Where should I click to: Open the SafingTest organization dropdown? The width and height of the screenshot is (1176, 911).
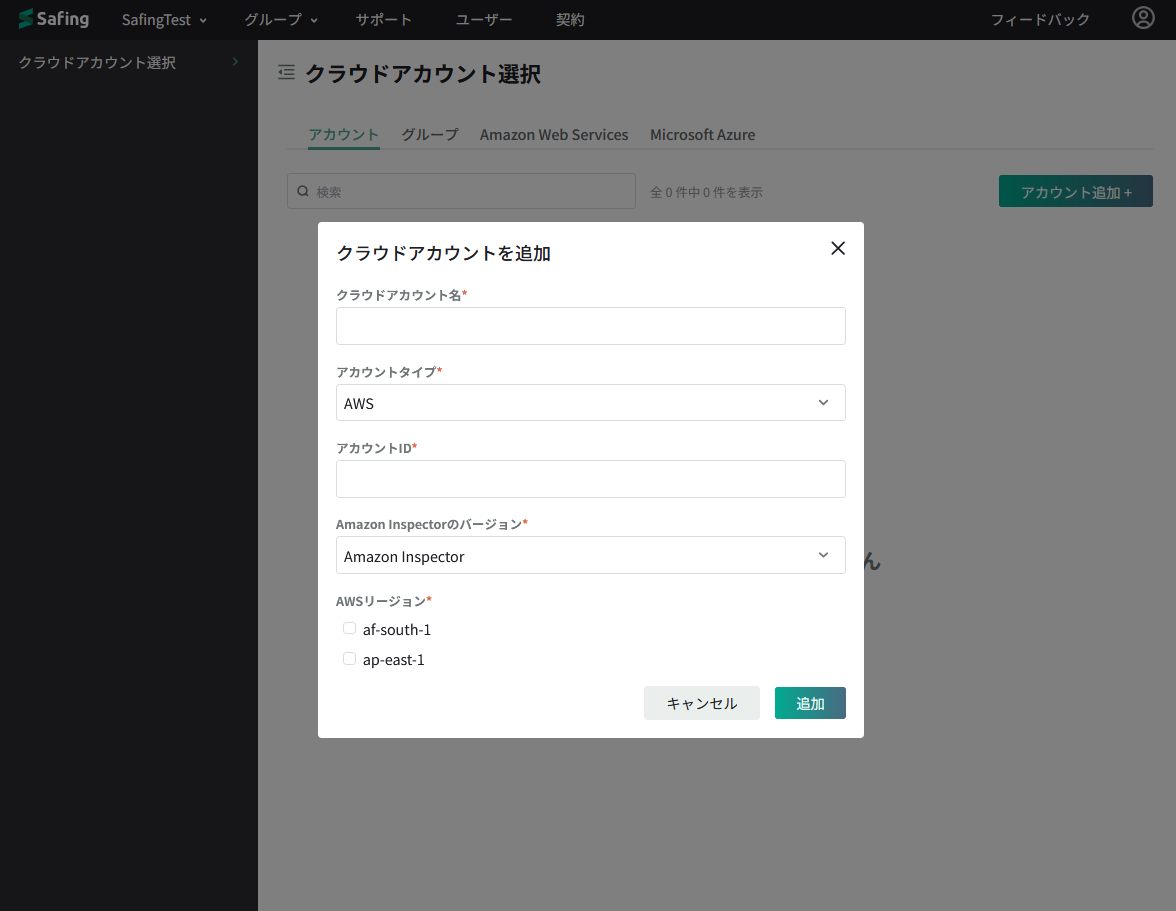pos(164,19)
